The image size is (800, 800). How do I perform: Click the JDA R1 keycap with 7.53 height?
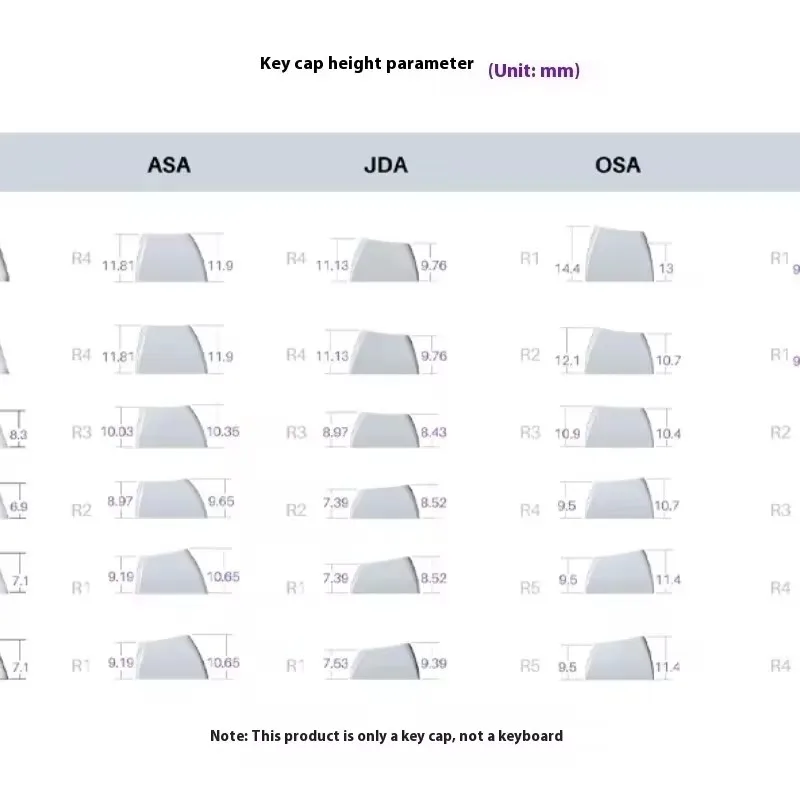[385, 662]
